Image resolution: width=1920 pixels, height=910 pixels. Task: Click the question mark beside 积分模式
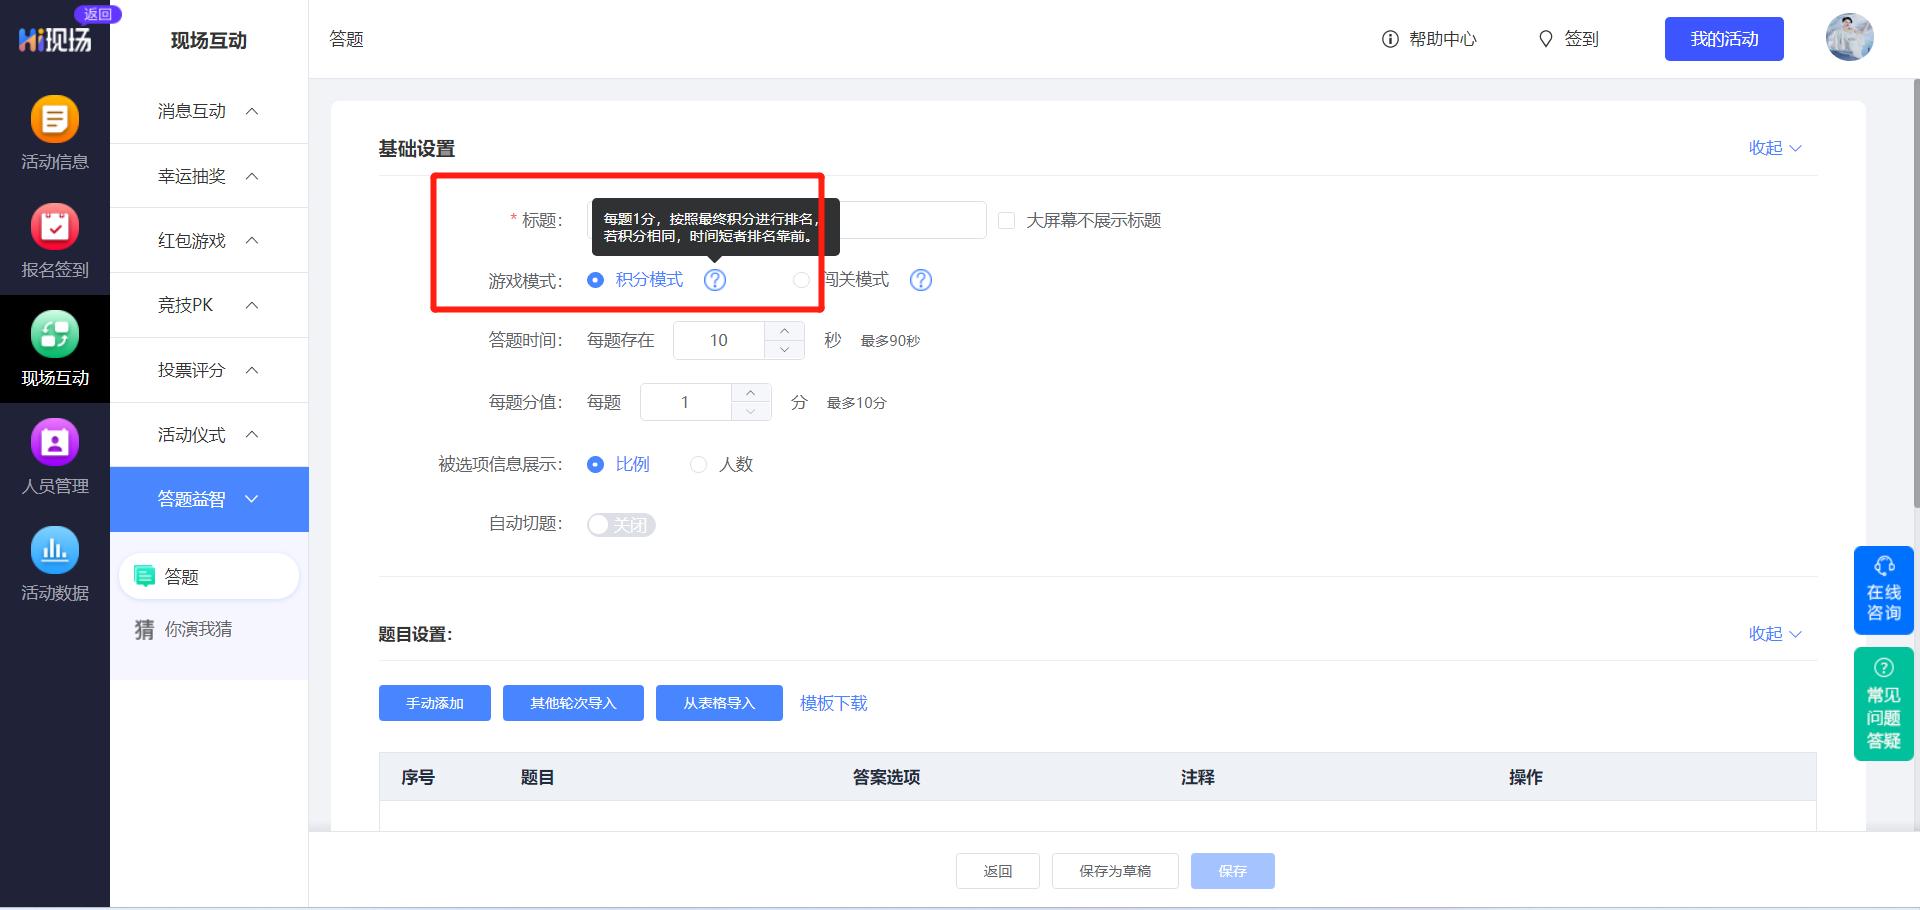pyautogui.click(x=715, y=280)
